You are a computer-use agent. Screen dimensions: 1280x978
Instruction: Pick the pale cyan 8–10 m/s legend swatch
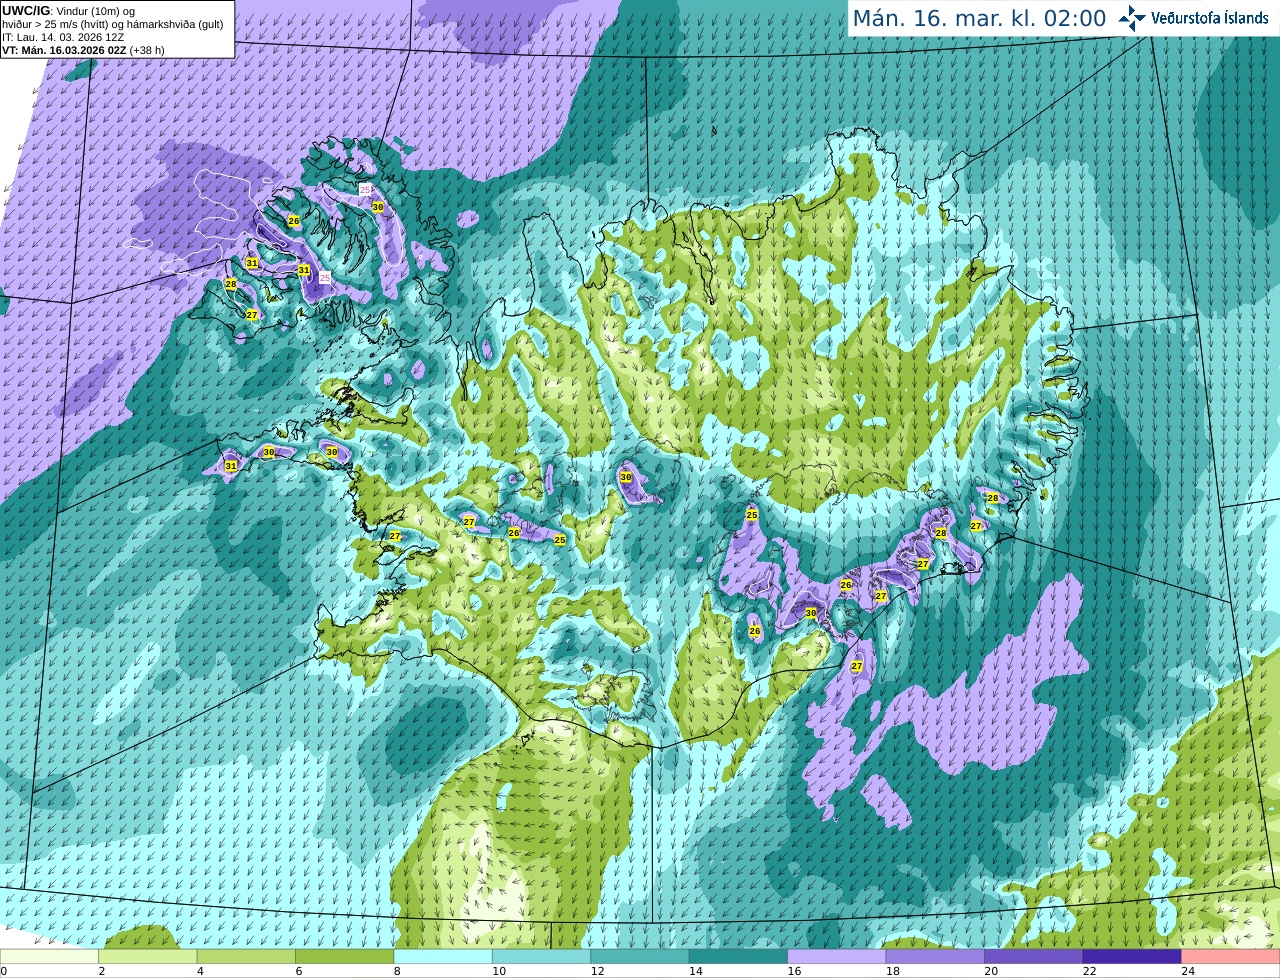[x=443, y=956]
